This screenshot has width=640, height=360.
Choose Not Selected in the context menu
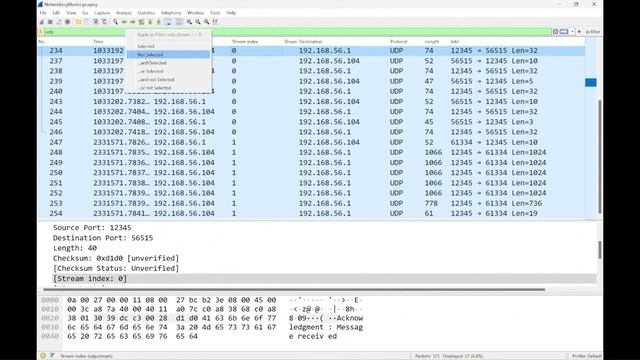pos(169,55)
